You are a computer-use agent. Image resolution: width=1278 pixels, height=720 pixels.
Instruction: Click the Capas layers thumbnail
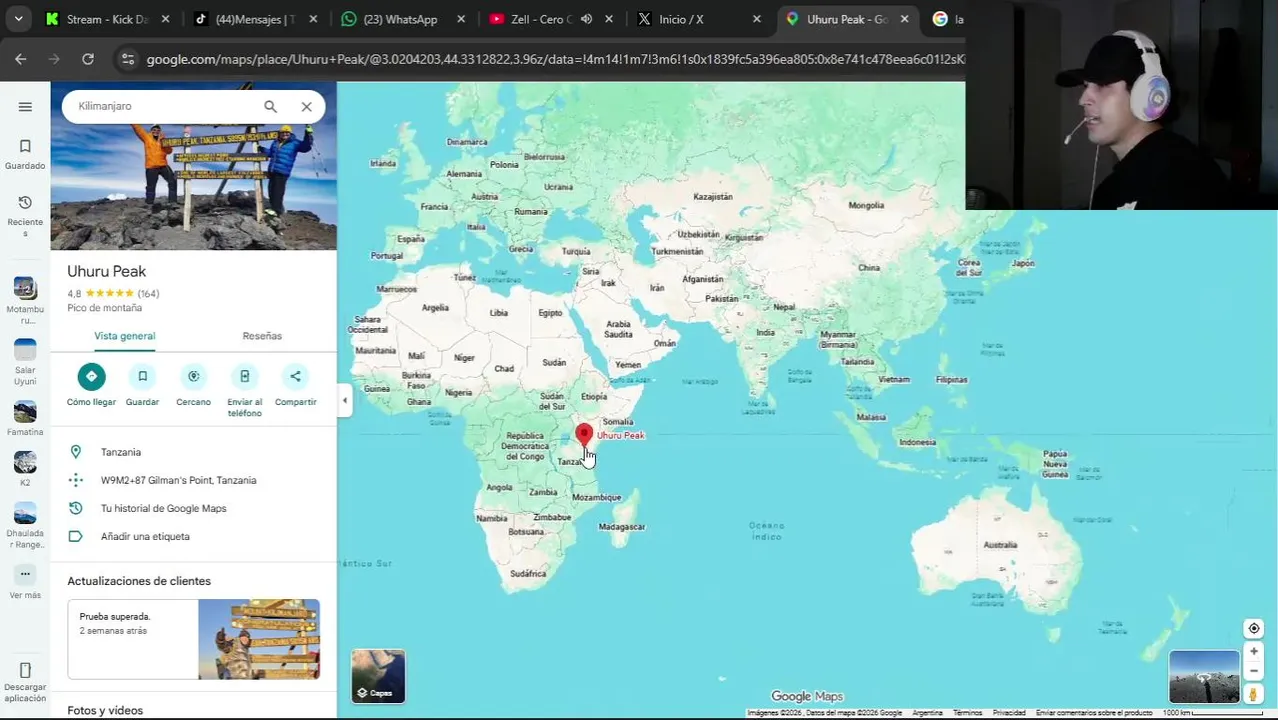point(378,676)
